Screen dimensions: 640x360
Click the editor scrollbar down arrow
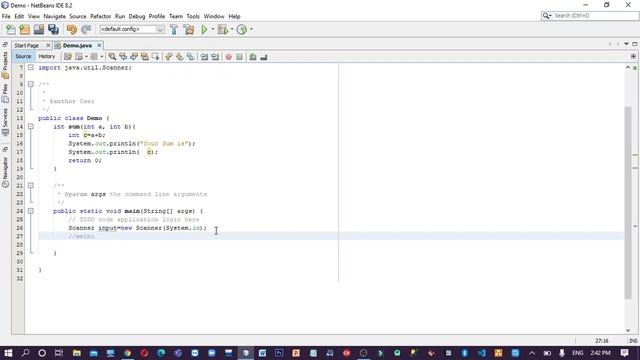(628, 330)
